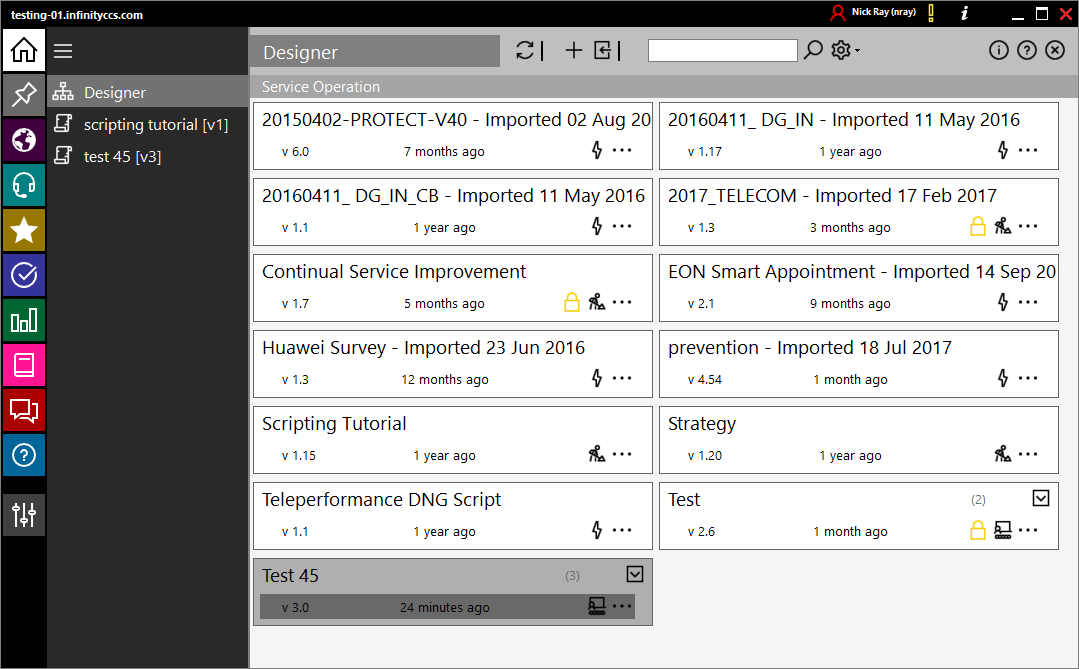Click lock icon on Continual Service Improvement
This screenshot has width=1079, height=669.
[x=571, y=301]
